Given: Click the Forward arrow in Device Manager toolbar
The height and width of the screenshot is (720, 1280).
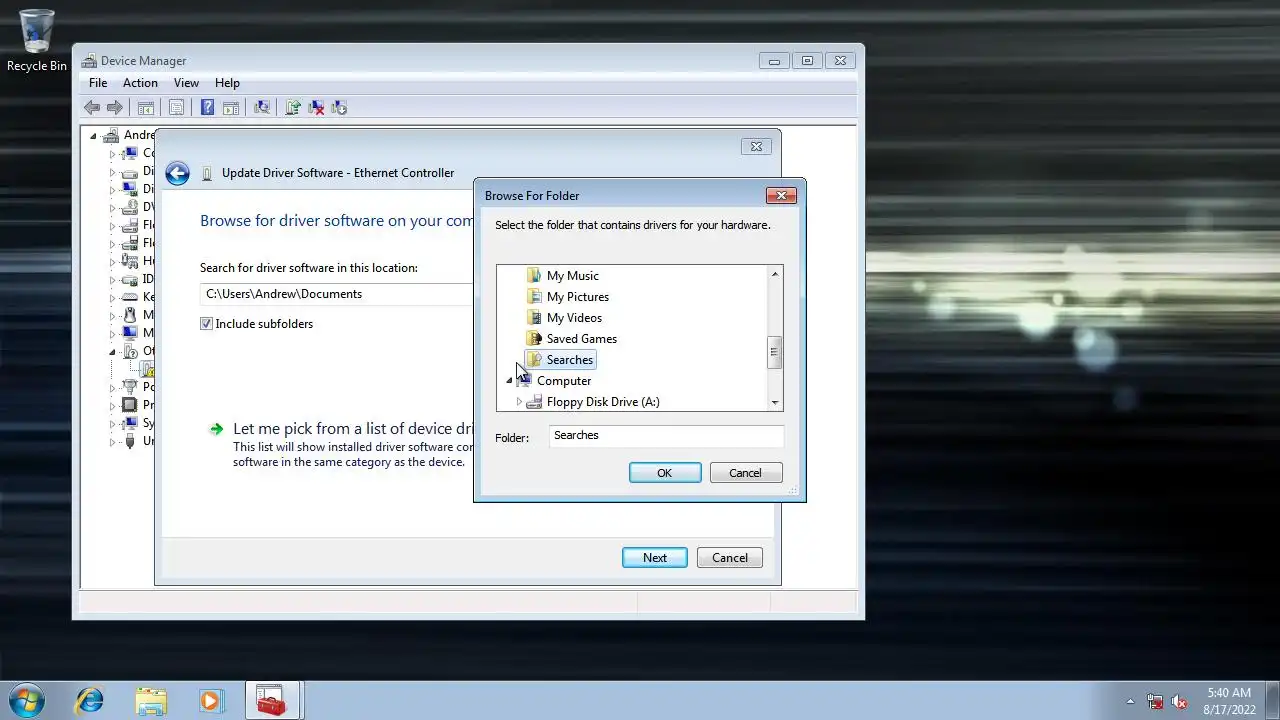Looking at the screenshot, I should pos(115,108).
